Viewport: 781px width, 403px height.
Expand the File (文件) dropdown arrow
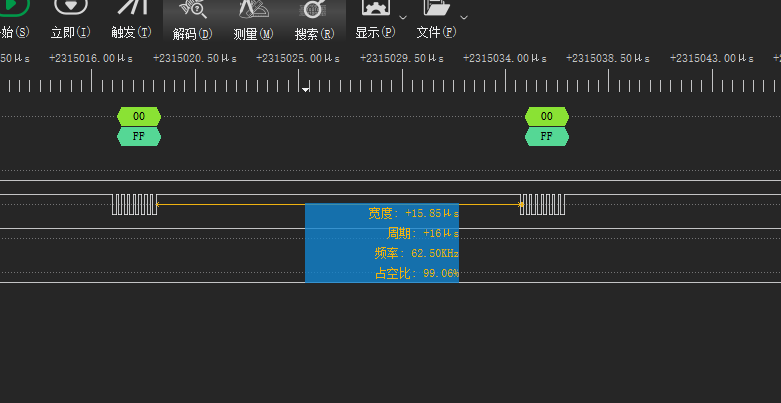(x=463, y=17)
